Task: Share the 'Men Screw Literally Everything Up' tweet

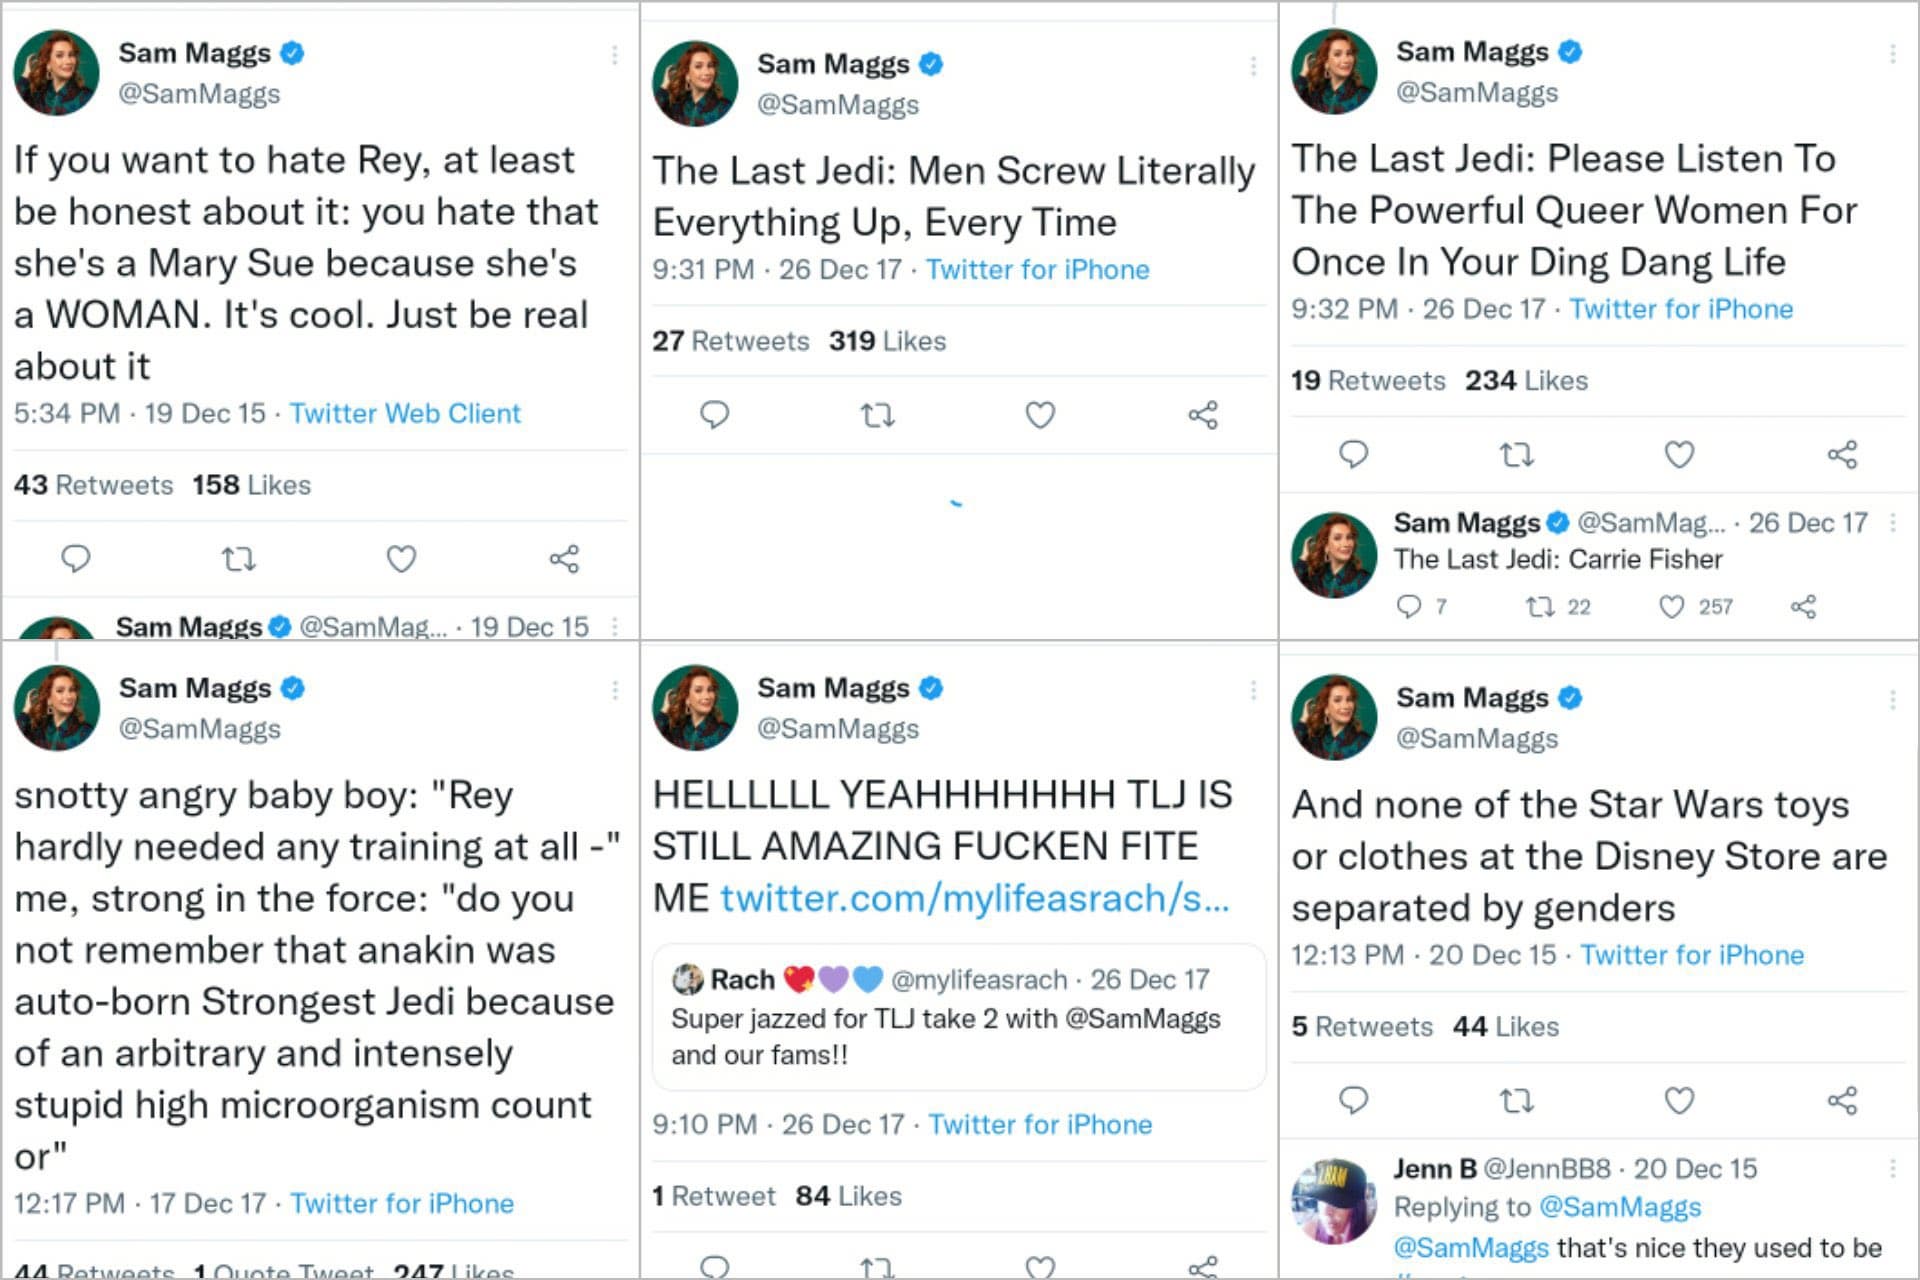Action: 1203,414
